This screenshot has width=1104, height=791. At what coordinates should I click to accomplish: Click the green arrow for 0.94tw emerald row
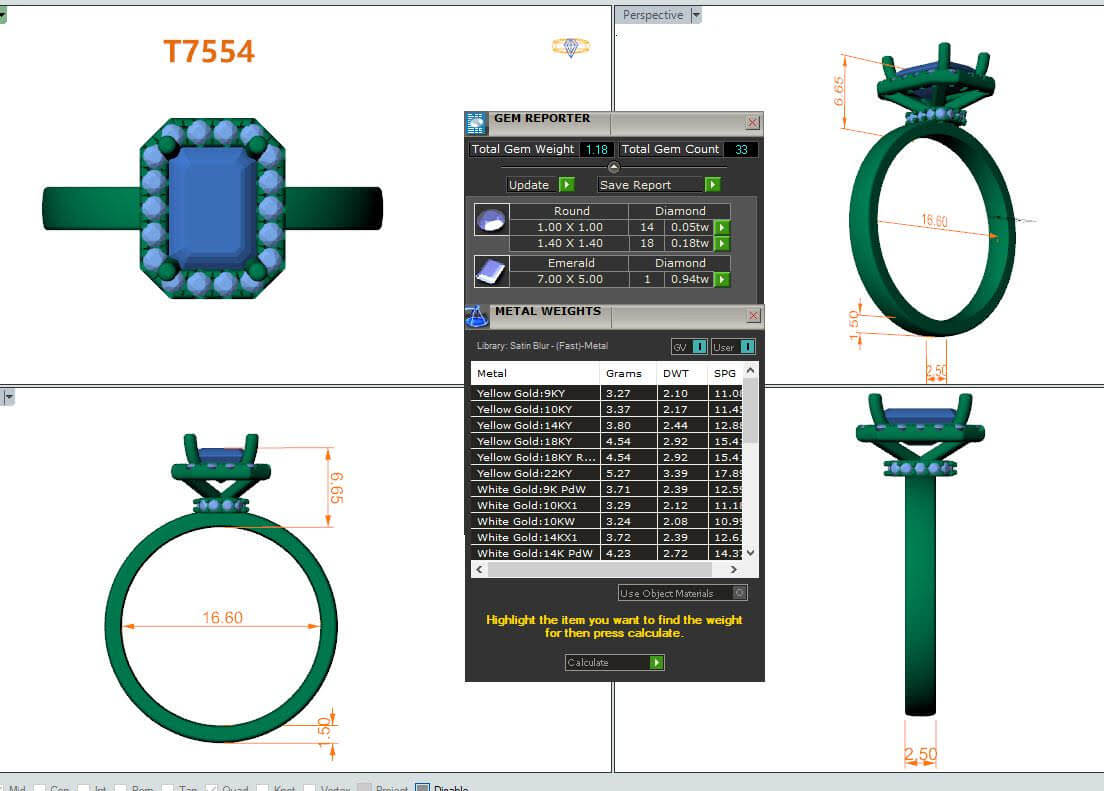(x=721, y=280)
